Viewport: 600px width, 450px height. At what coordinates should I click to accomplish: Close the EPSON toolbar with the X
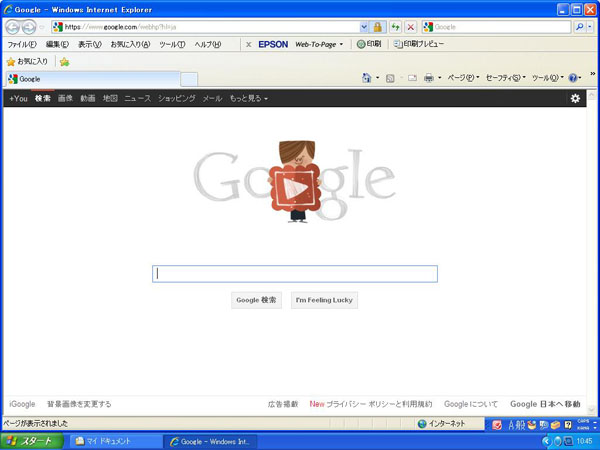[248, 44]
